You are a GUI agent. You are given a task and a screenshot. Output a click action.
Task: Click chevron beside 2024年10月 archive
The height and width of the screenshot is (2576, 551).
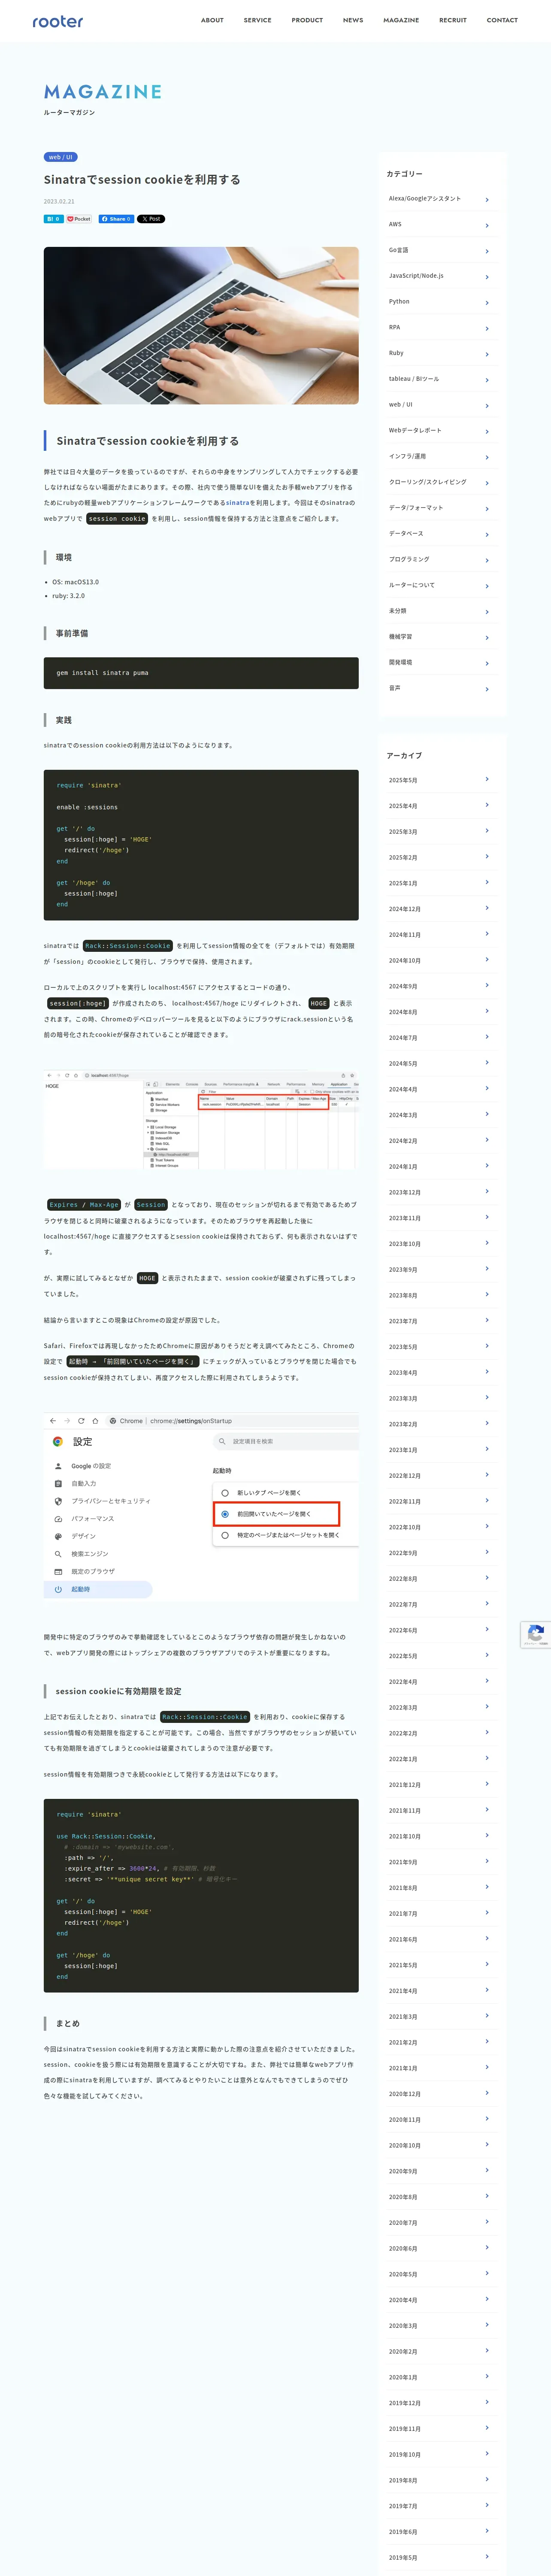(487, 960)
